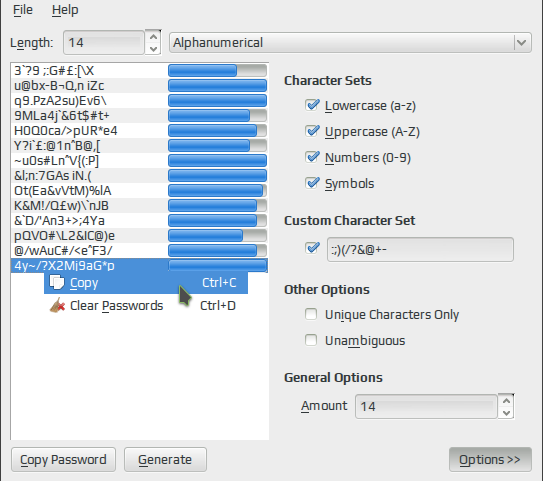The height and width of the screenshot is (481, 543).
Task: Collapse panel with Options >> button
Action: [x=490, y=460]
